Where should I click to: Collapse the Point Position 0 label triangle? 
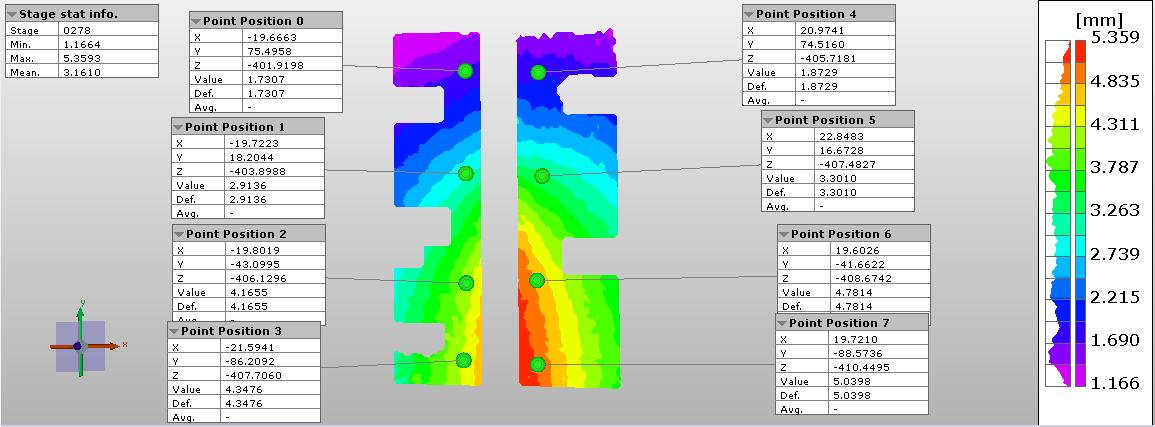(196, 21)
